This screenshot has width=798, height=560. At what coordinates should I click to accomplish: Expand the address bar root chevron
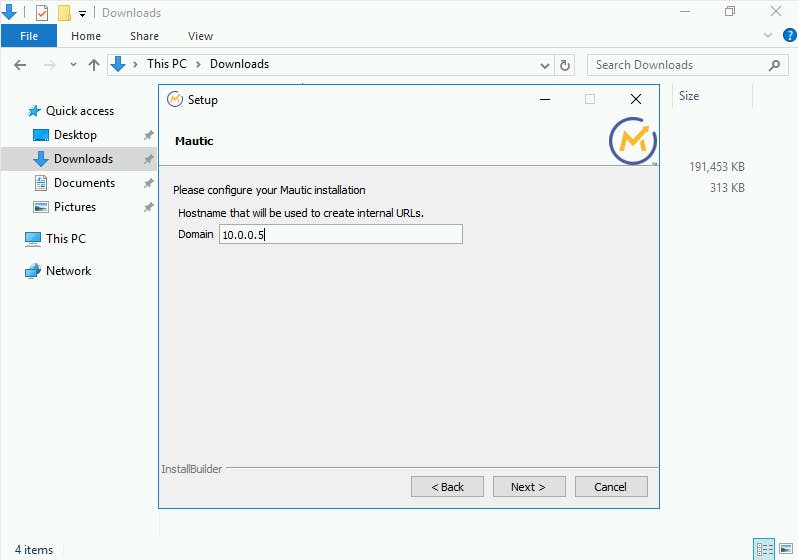135,64
